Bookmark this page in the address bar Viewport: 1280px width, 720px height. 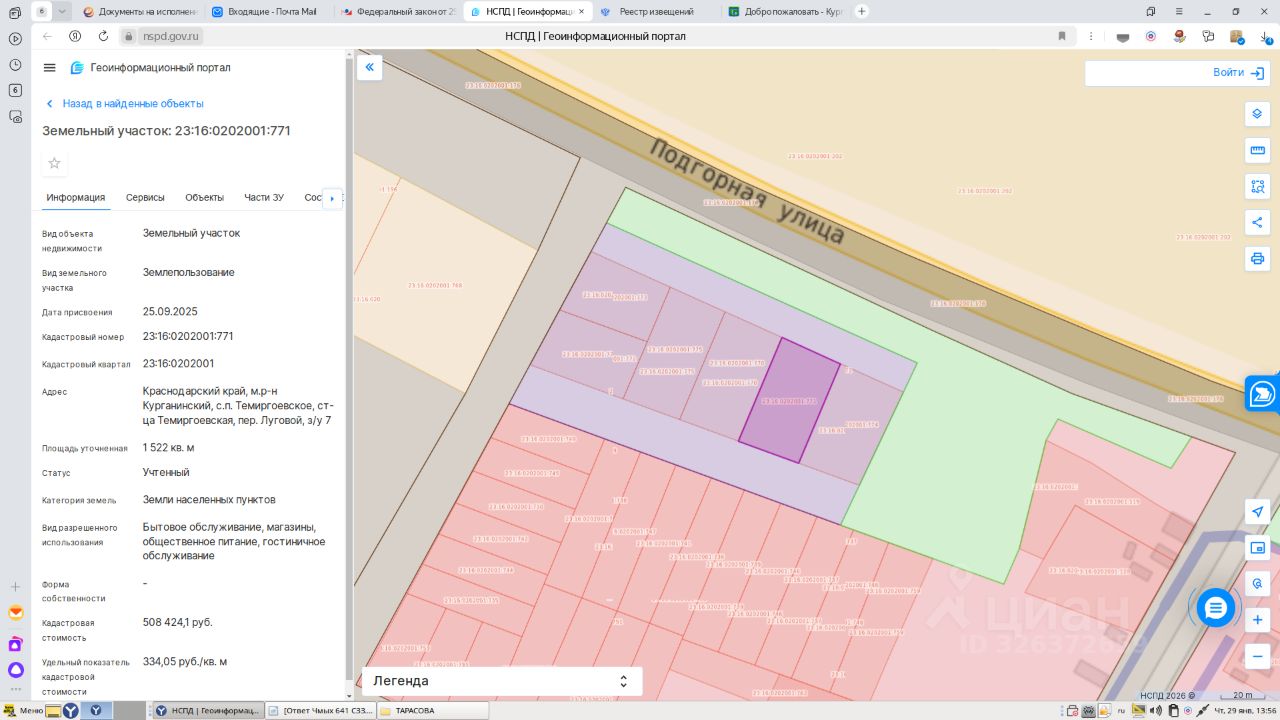(x=1062, y=36)
